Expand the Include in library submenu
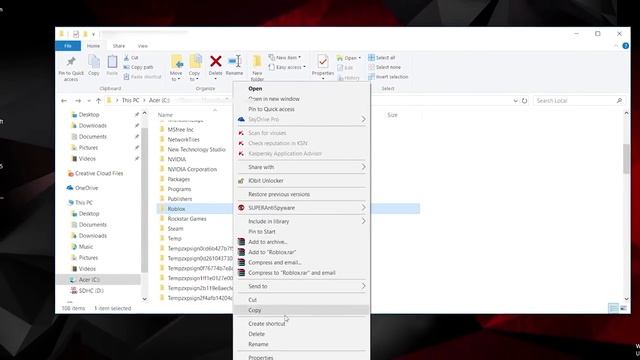The height and width of the screenshot is (360, 640). [x=301, y=221]
